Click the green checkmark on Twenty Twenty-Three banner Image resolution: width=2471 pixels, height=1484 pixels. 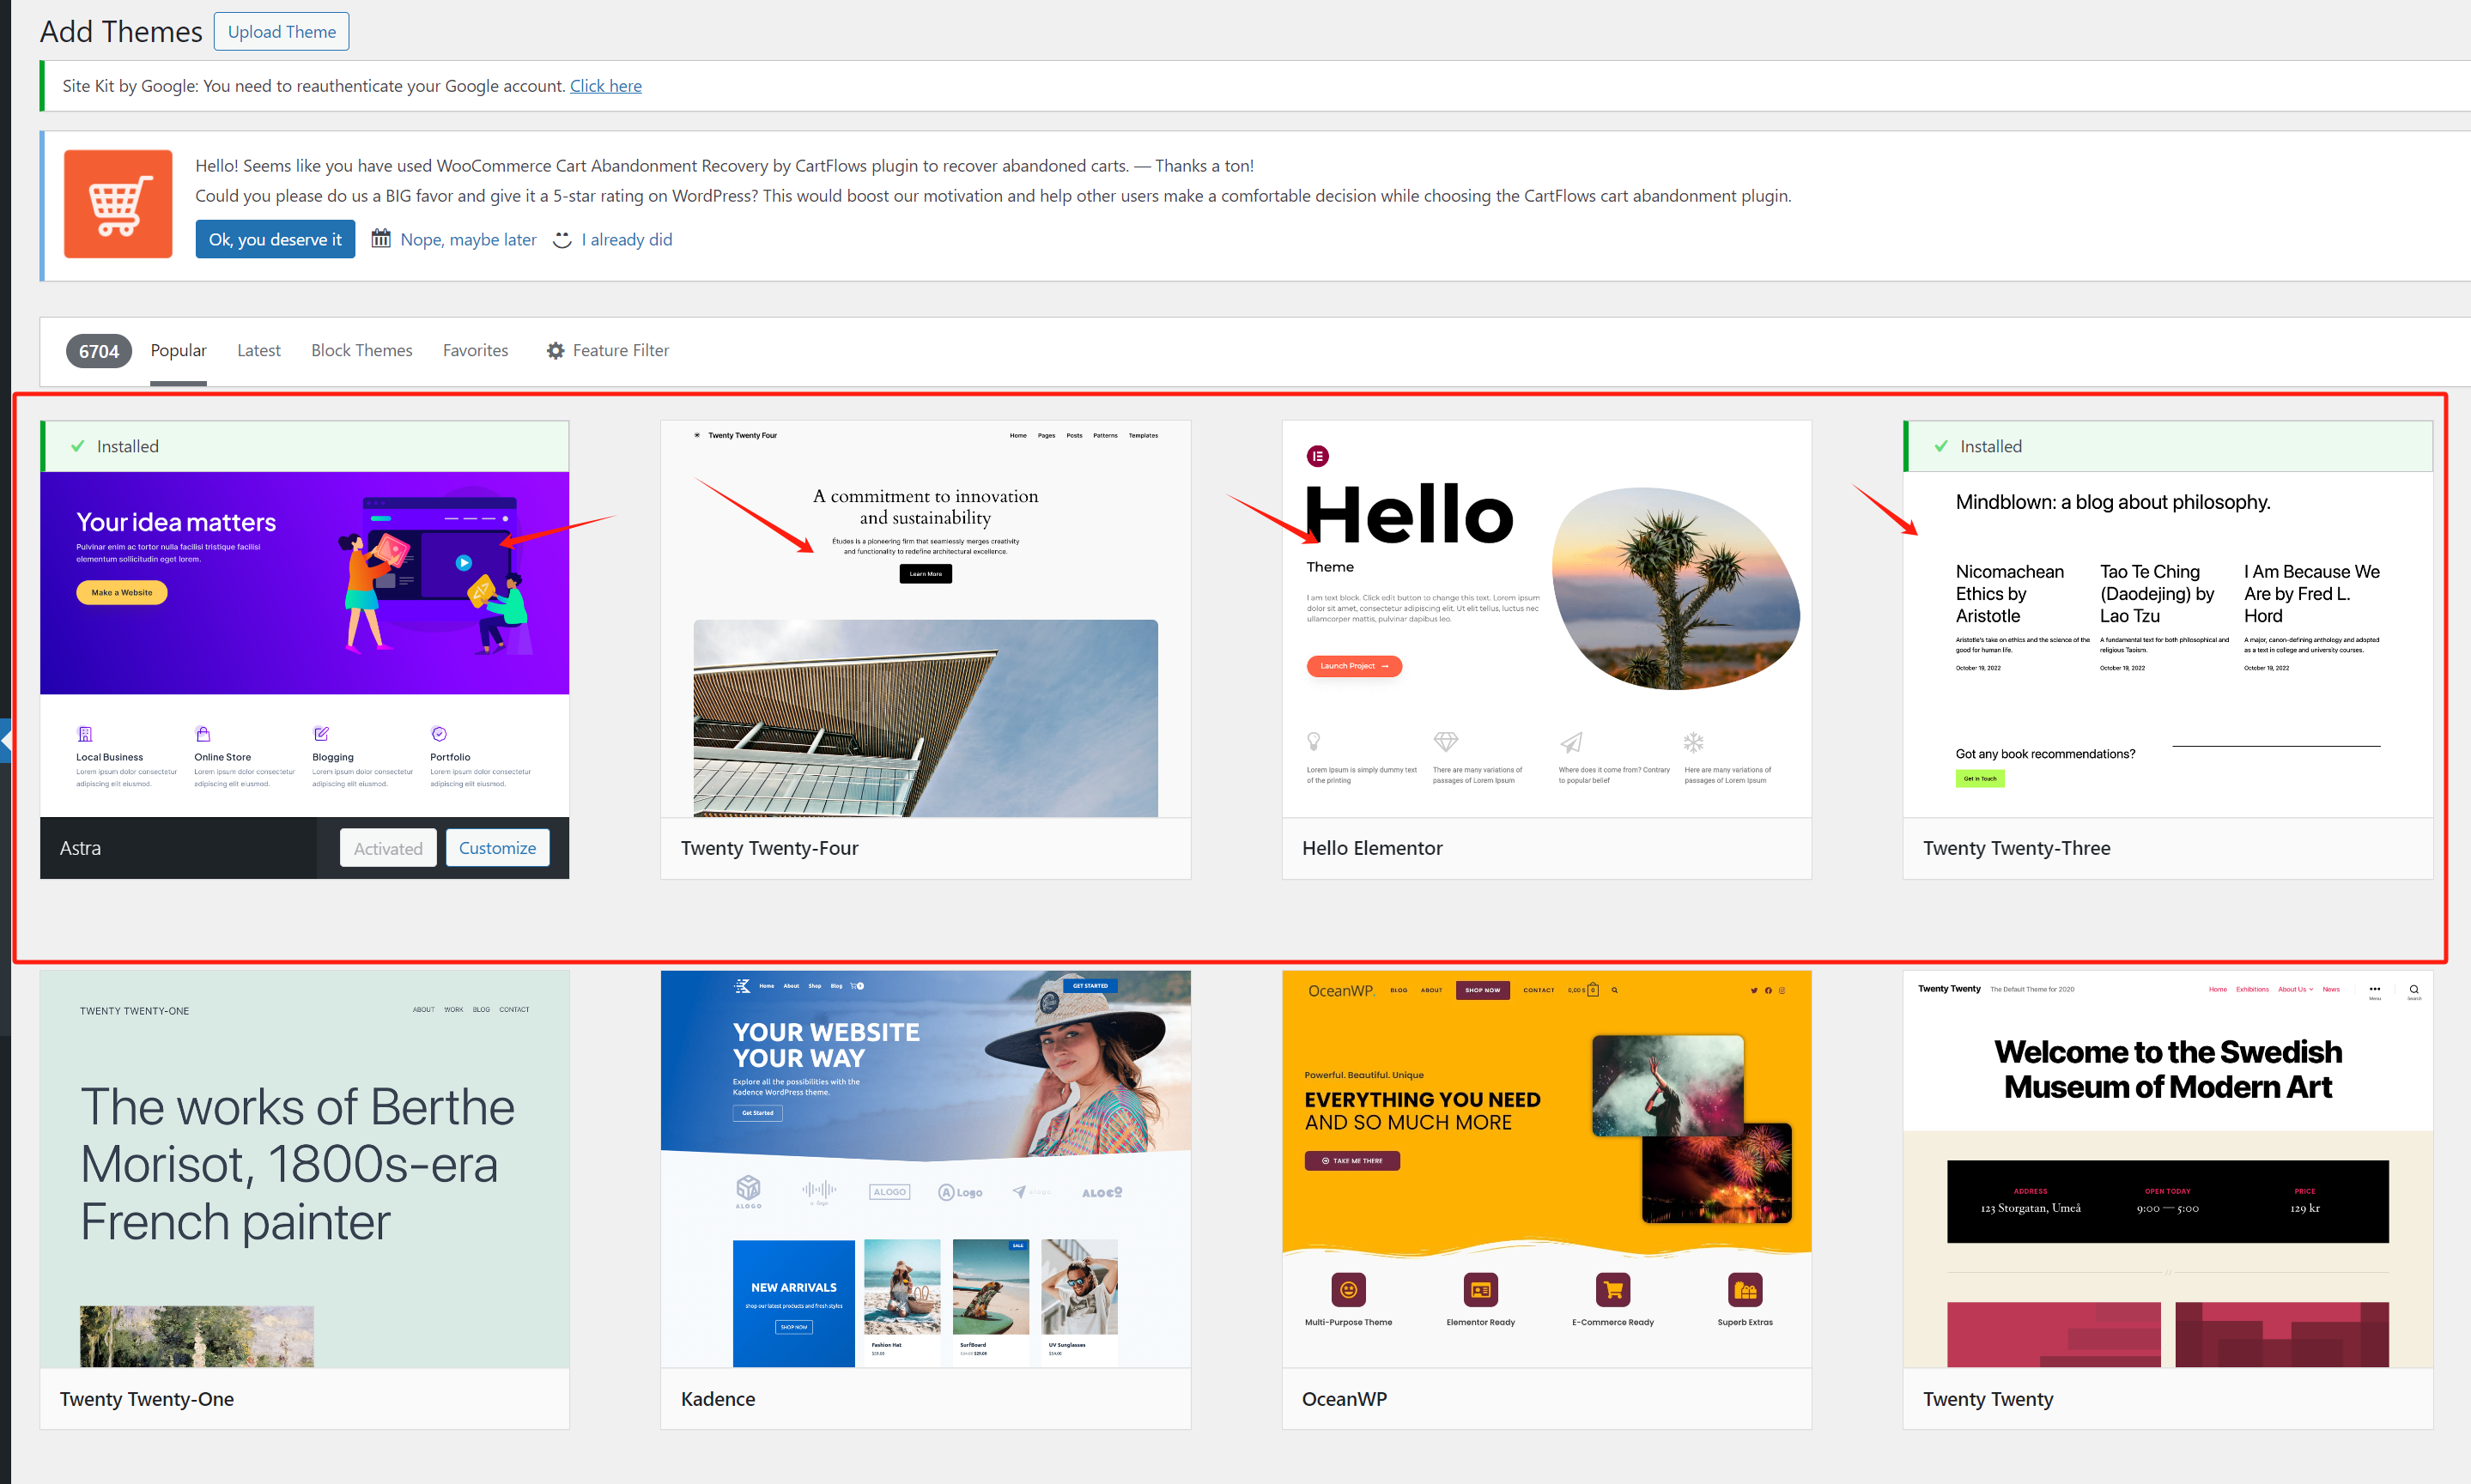[1941, 446]
